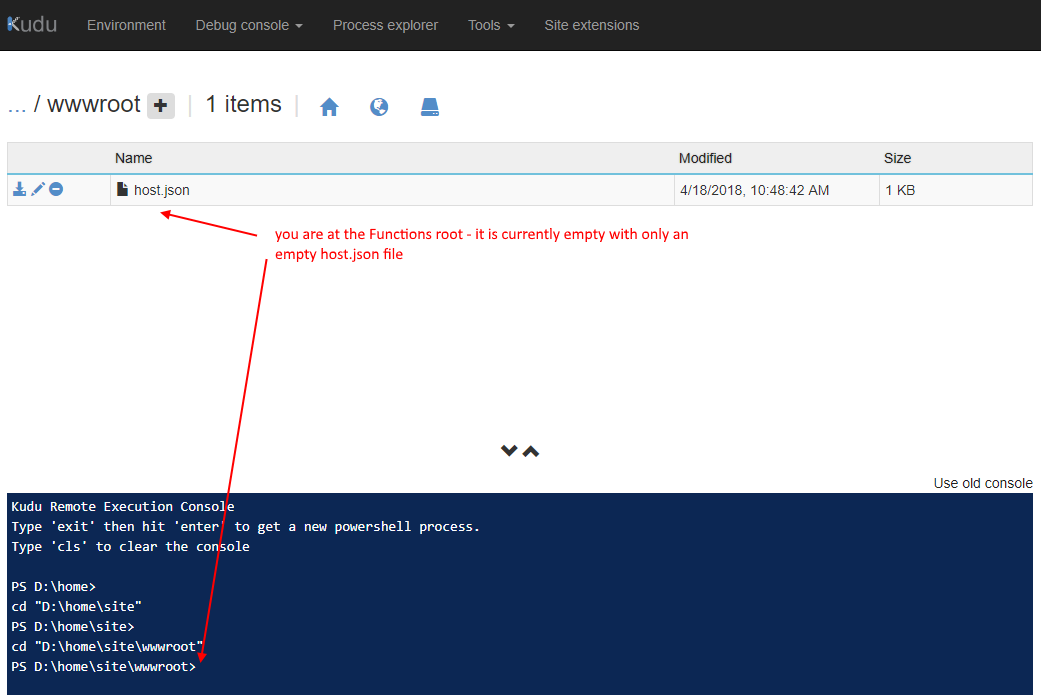
Task: Switch via 'Use old console' link
Action: (x=982, y=483)
